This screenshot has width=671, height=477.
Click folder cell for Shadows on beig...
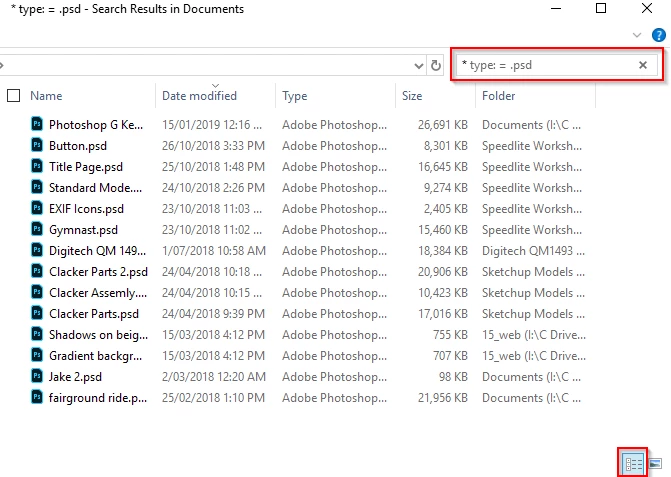[x=534, y=335]
